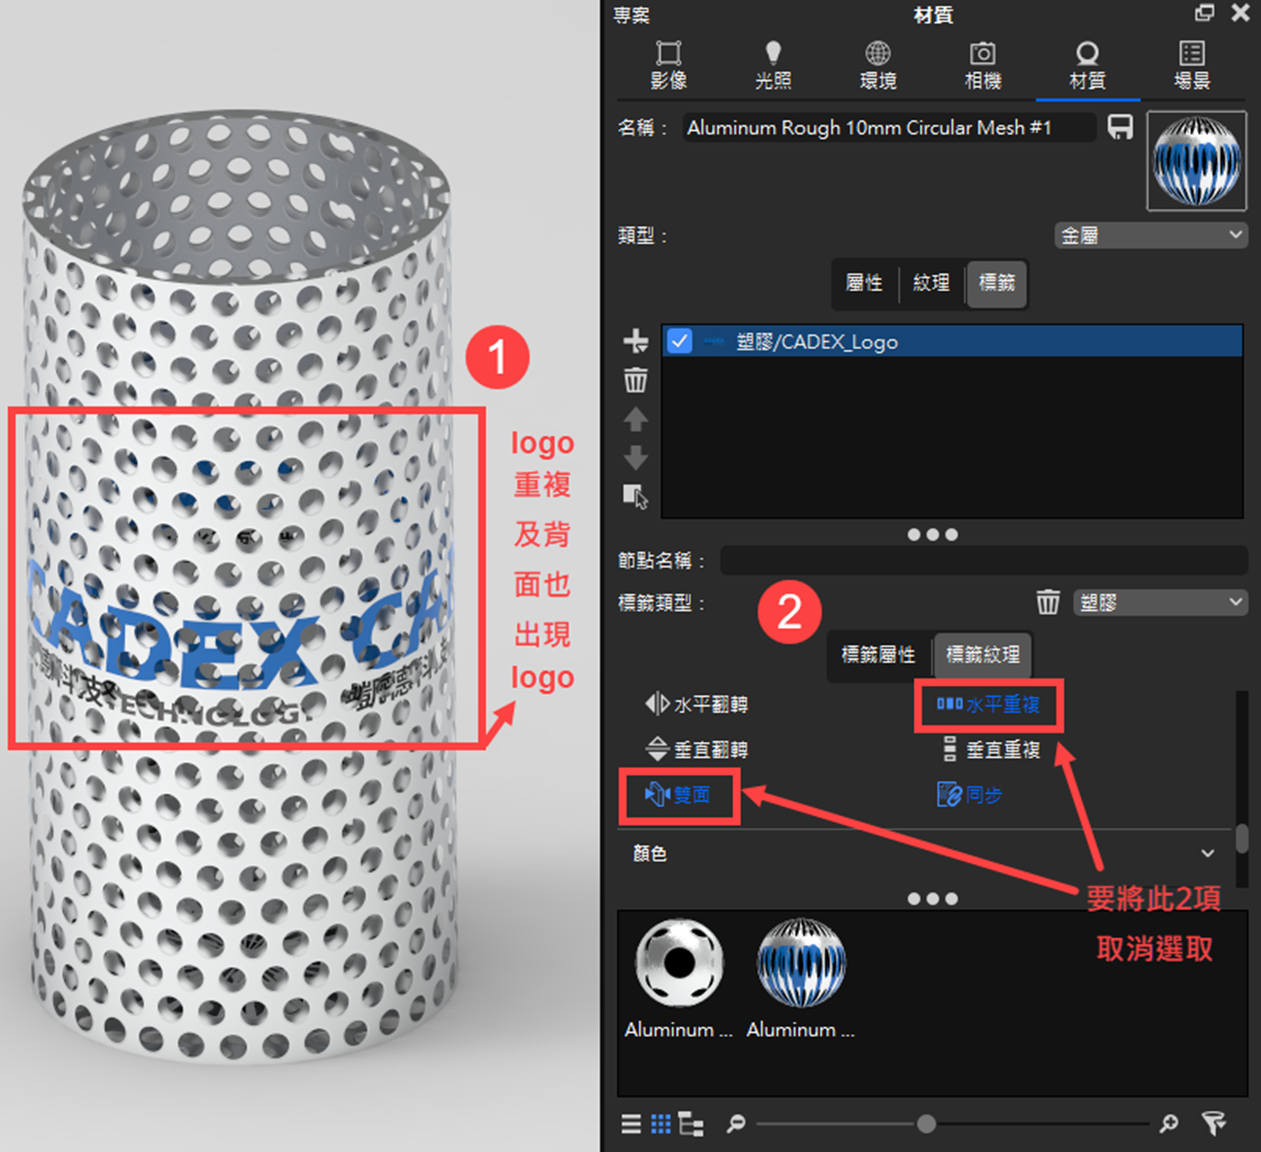This screenshot has height=1152, width=1261.
Task: Open the 標籤類型 塑膠 dropdown
Action: 1161,603
